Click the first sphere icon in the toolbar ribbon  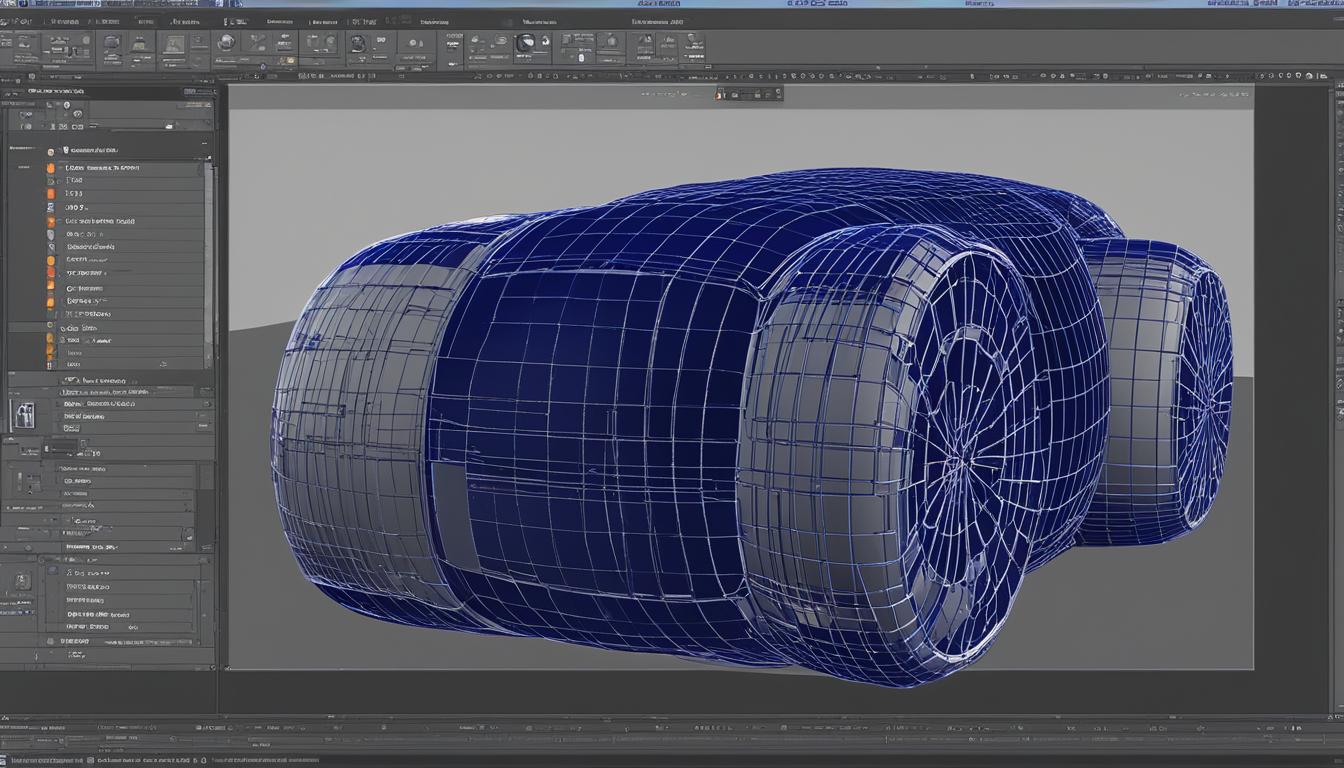[227, 43]
